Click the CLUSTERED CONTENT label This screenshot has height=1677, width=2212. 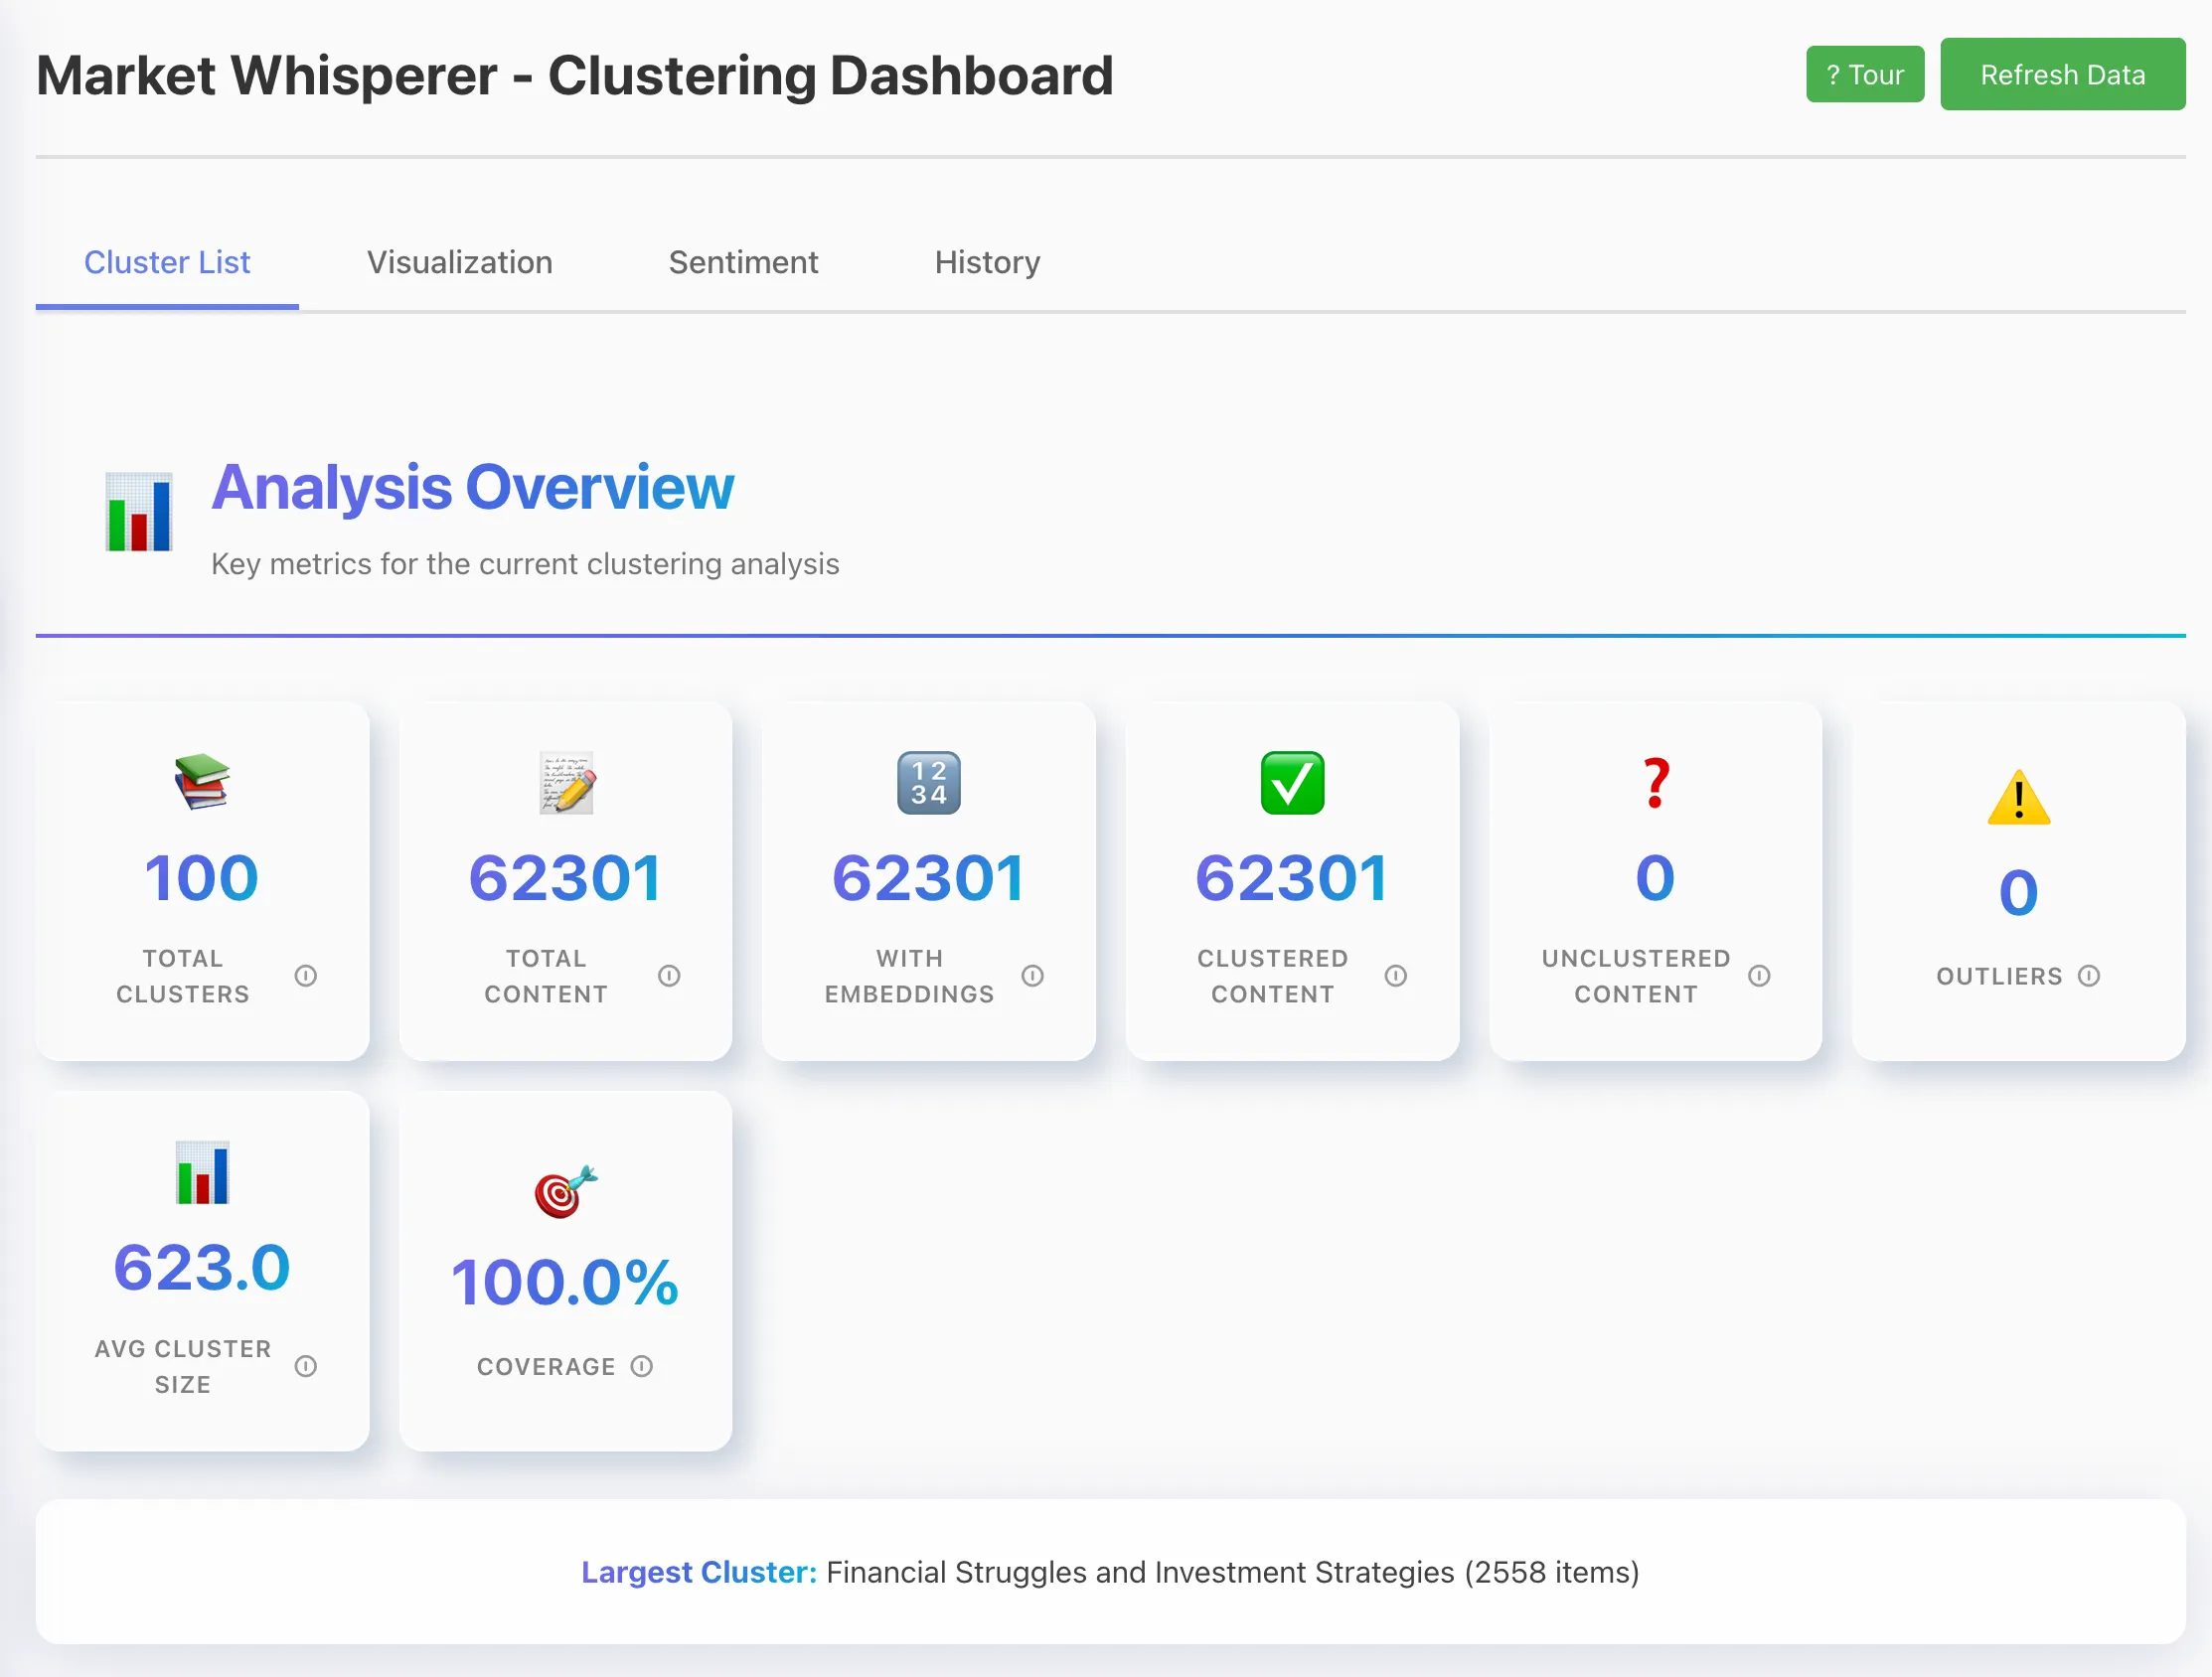tap(1273, 976)
